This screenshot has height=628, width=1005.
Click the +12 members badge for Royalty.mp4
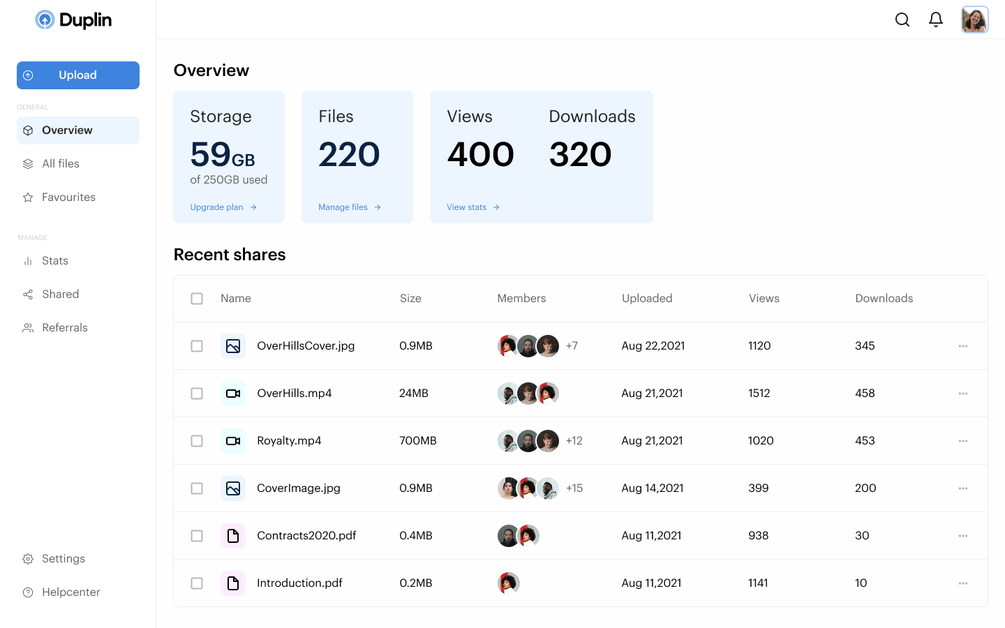(x=574, y=441)
